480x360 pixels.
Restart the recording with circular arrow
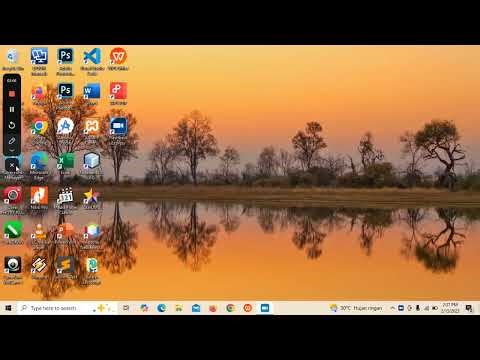pyautogui.click(x=12, y=125)
